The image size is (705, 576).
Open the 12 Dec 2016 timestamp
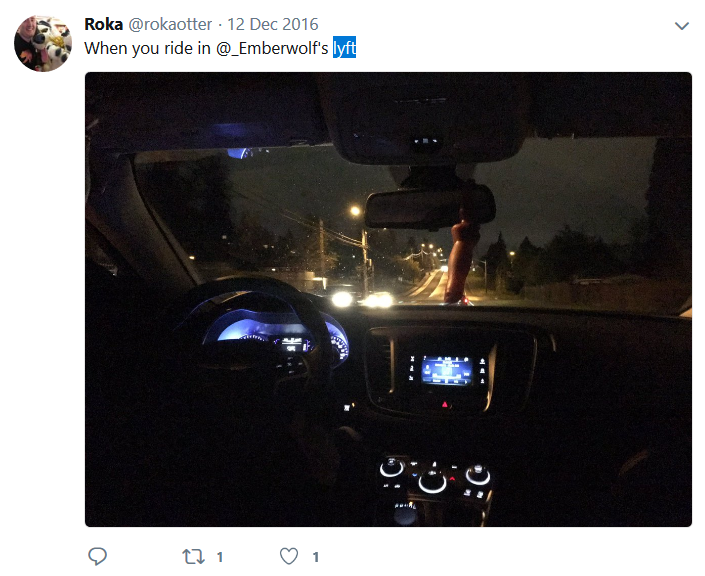pos(272,24)
